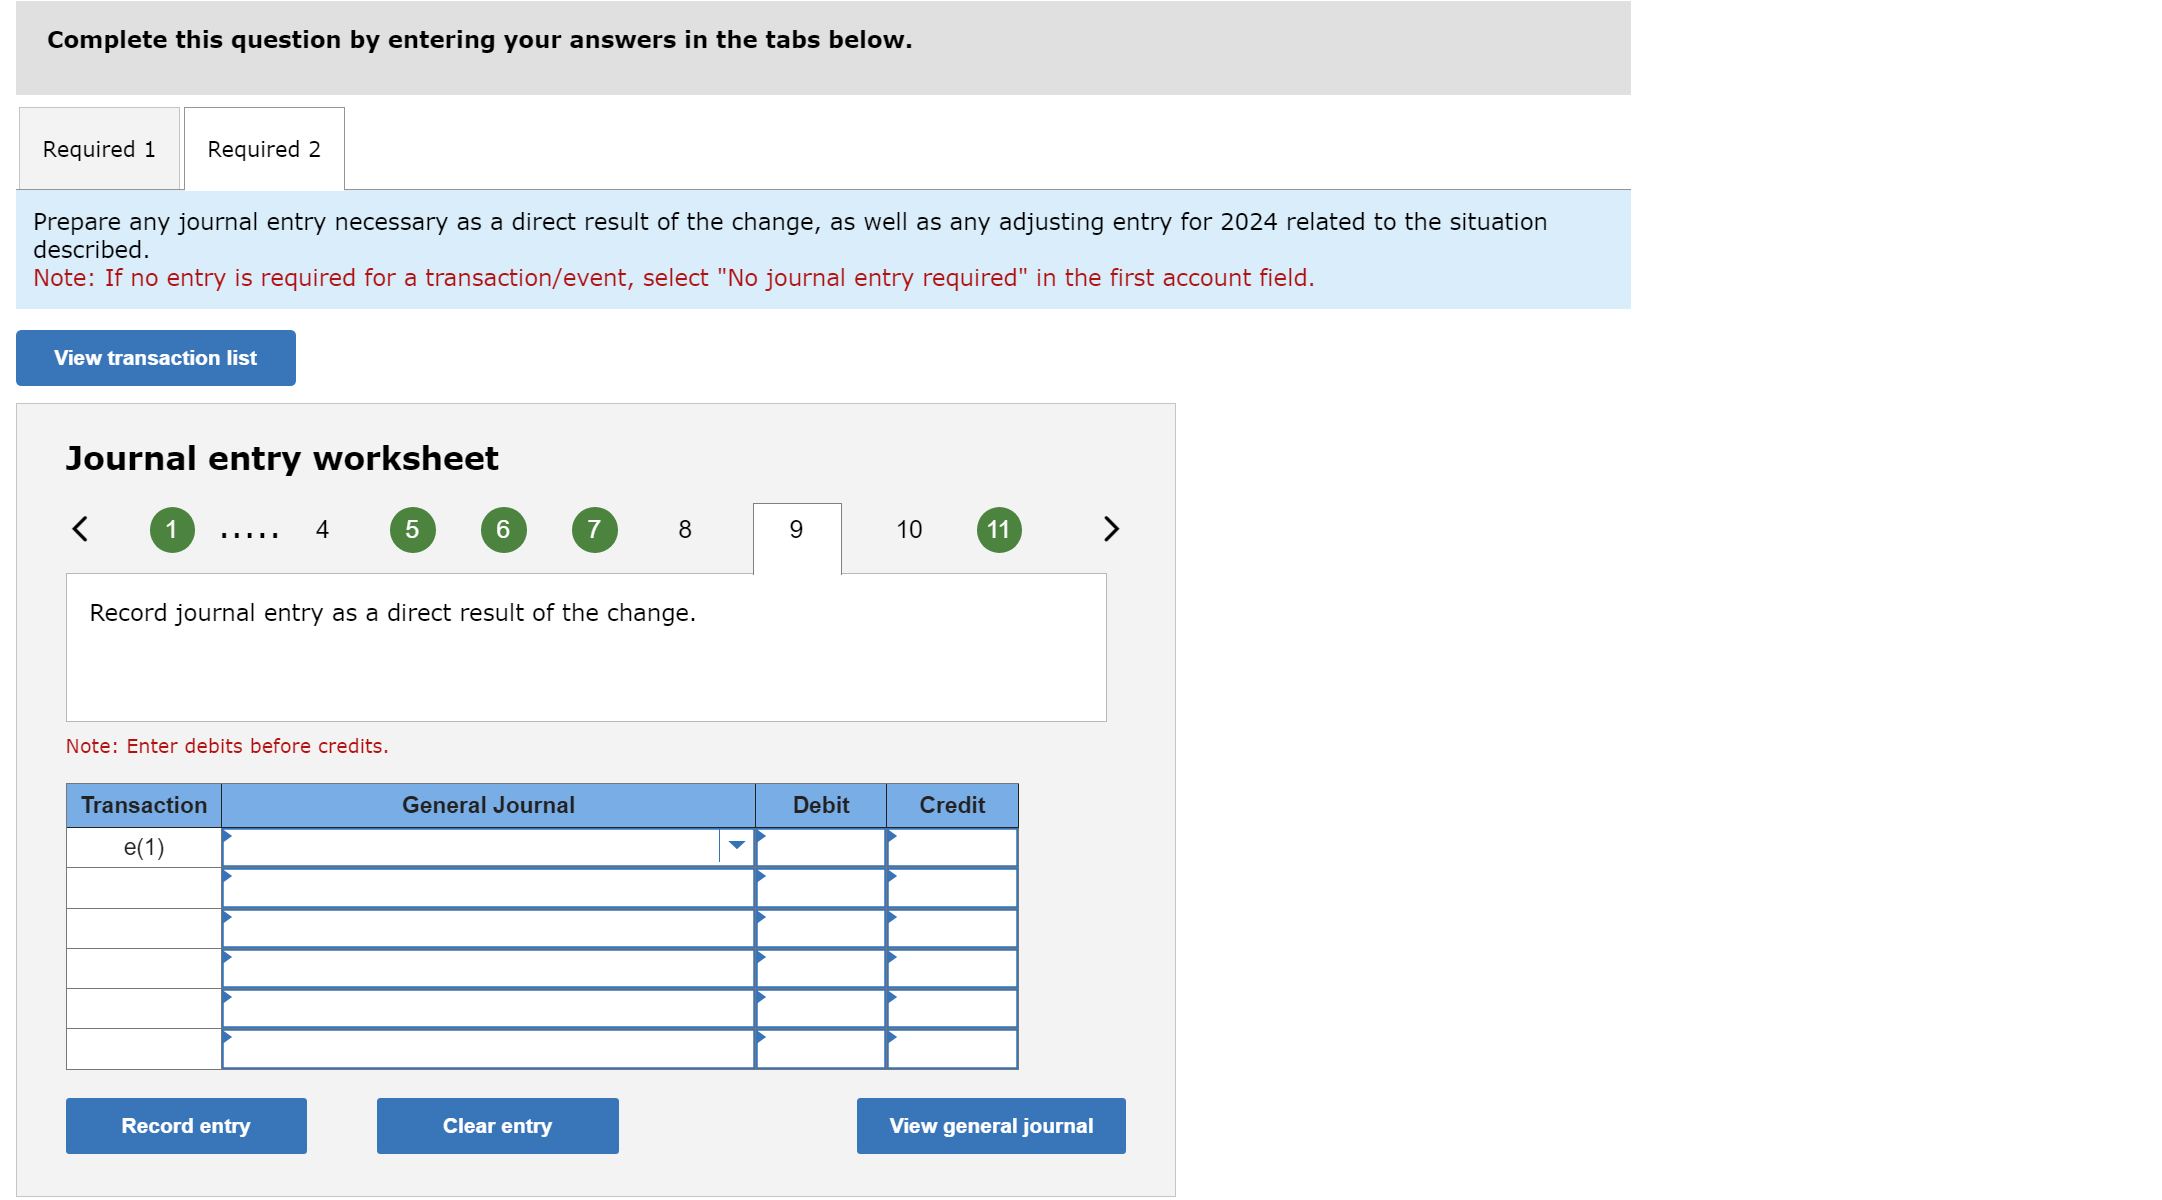This screenshot has width=2162, height=1200.
Task: Jump to completed entry 11
Action: tap(999, 530)
